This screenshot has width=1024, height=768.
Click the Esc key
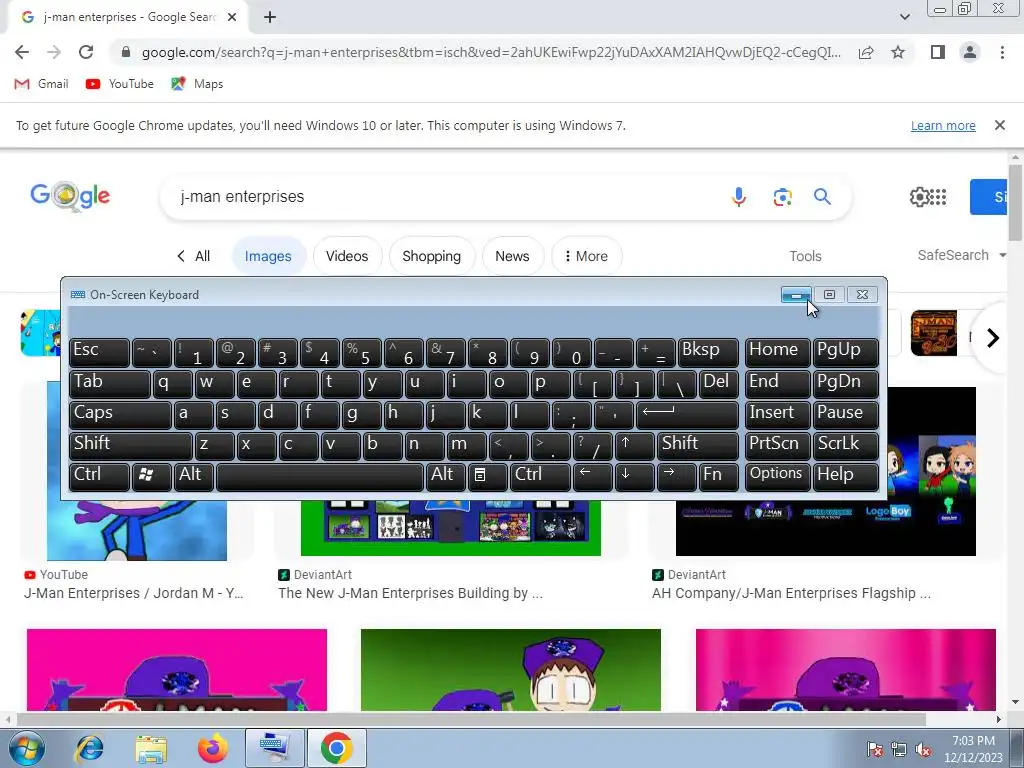point(99,352)
